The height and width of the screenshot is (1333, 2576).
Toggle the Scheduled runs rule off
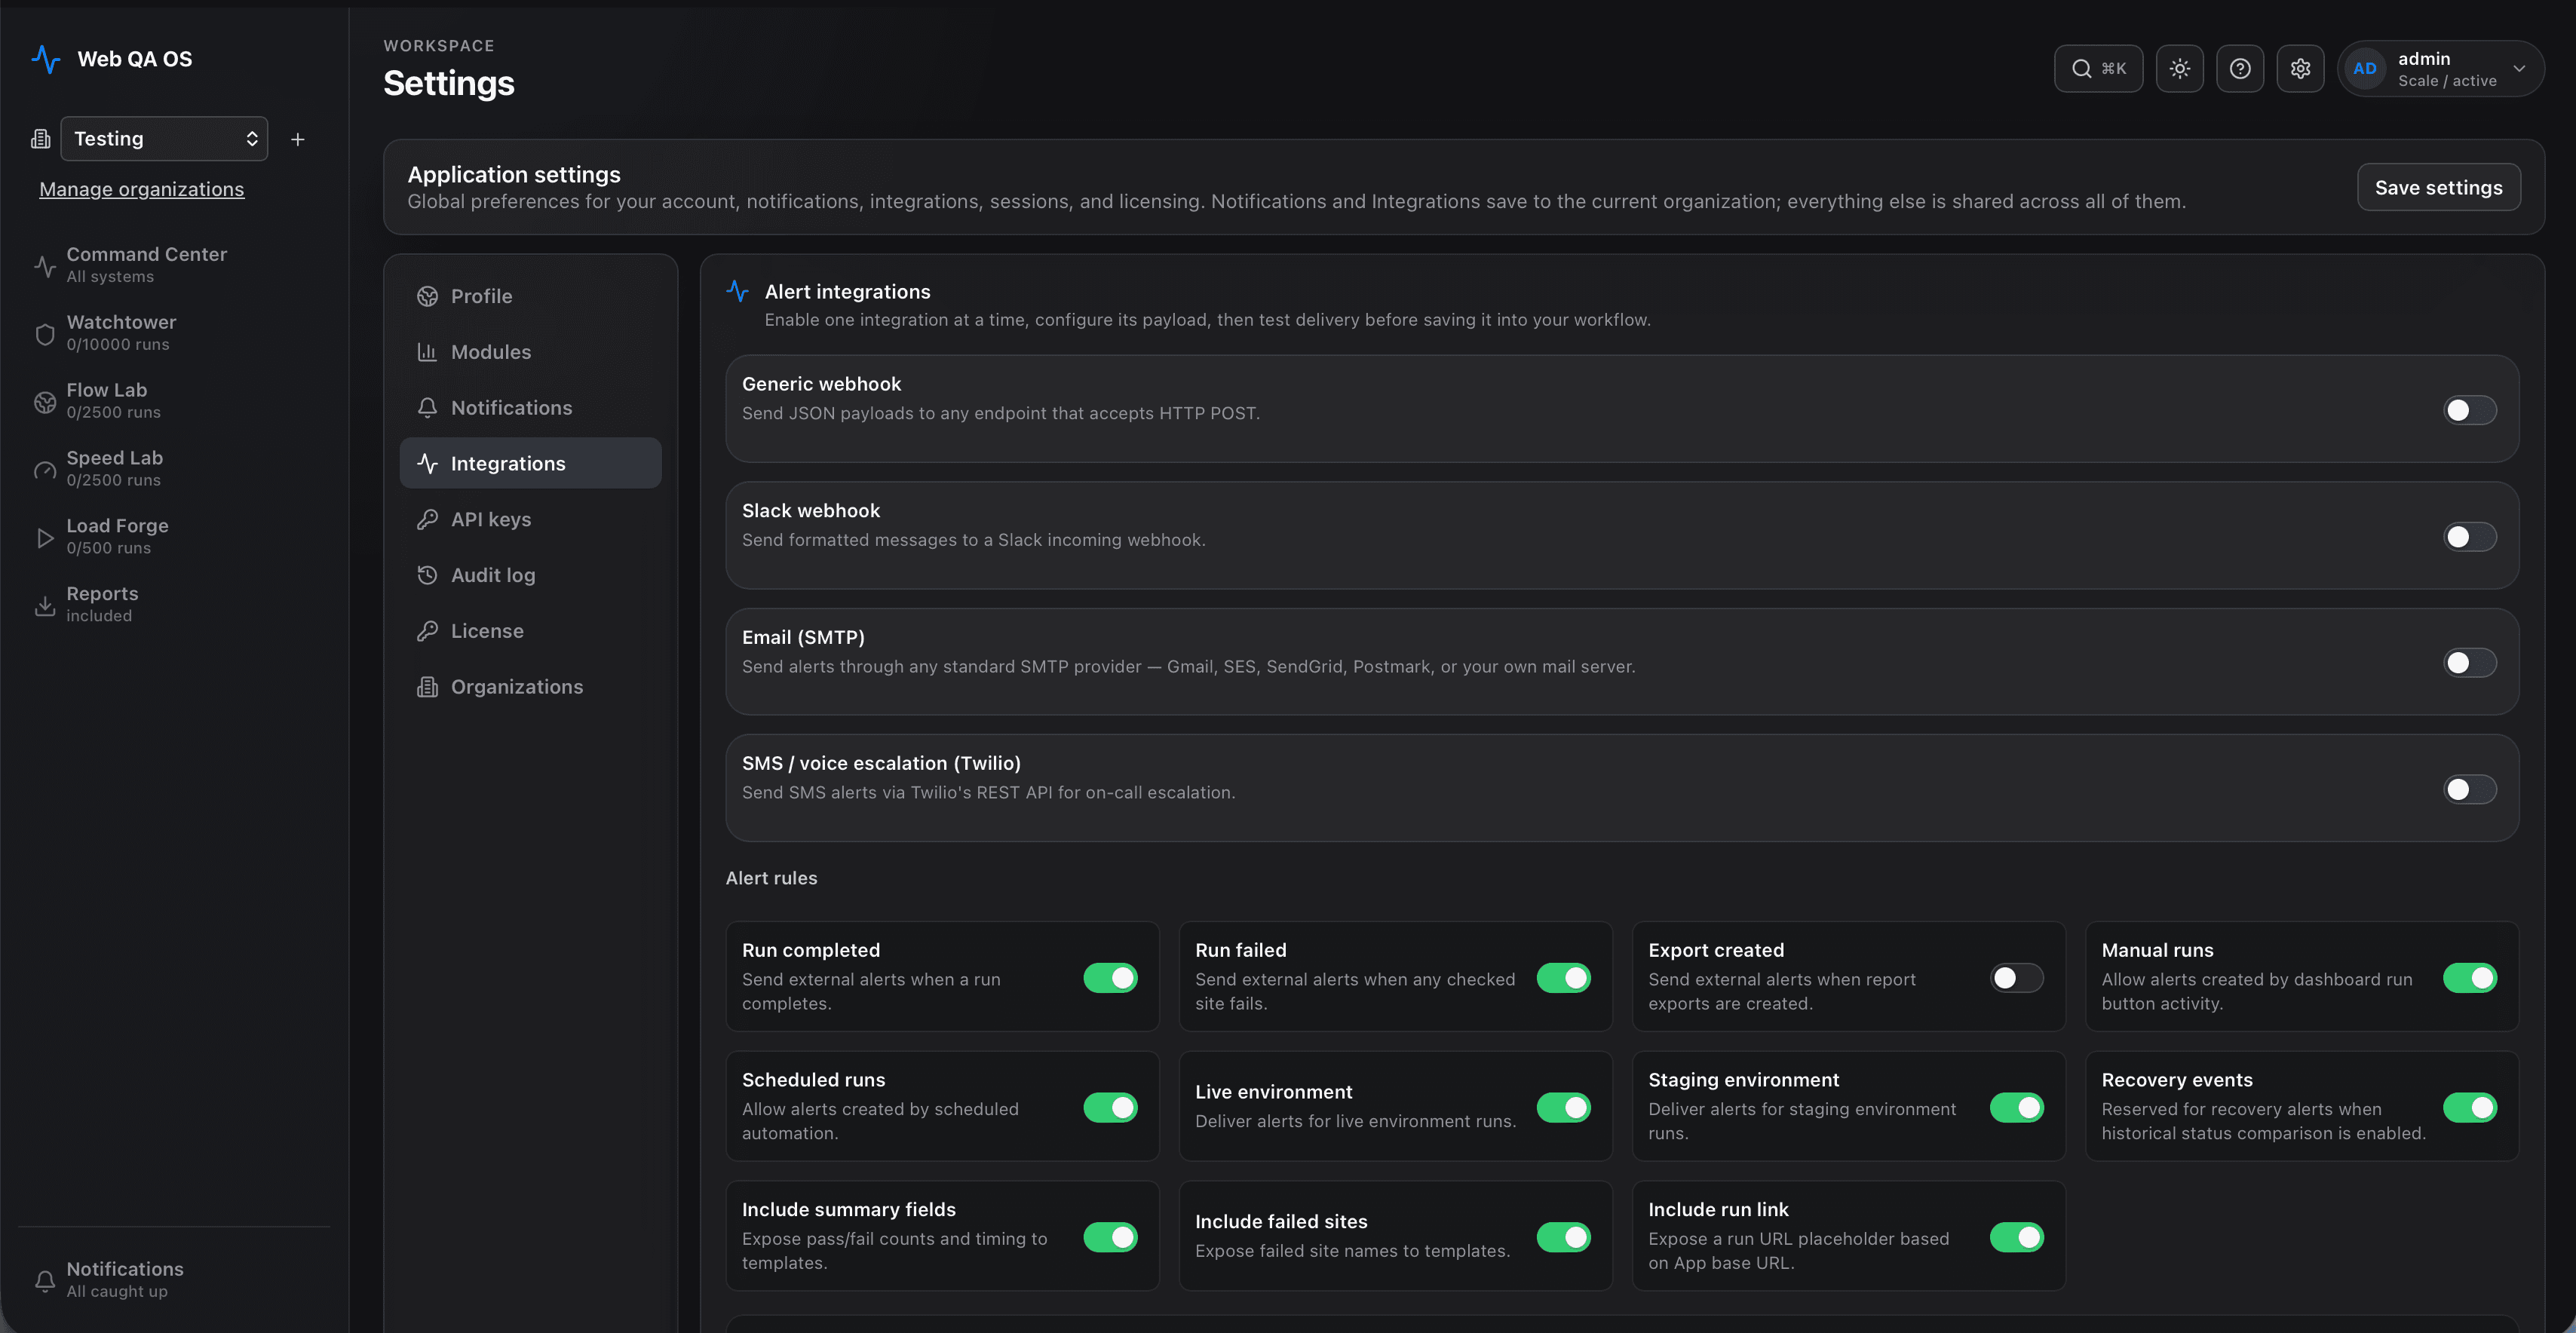coord(1111,1108)
